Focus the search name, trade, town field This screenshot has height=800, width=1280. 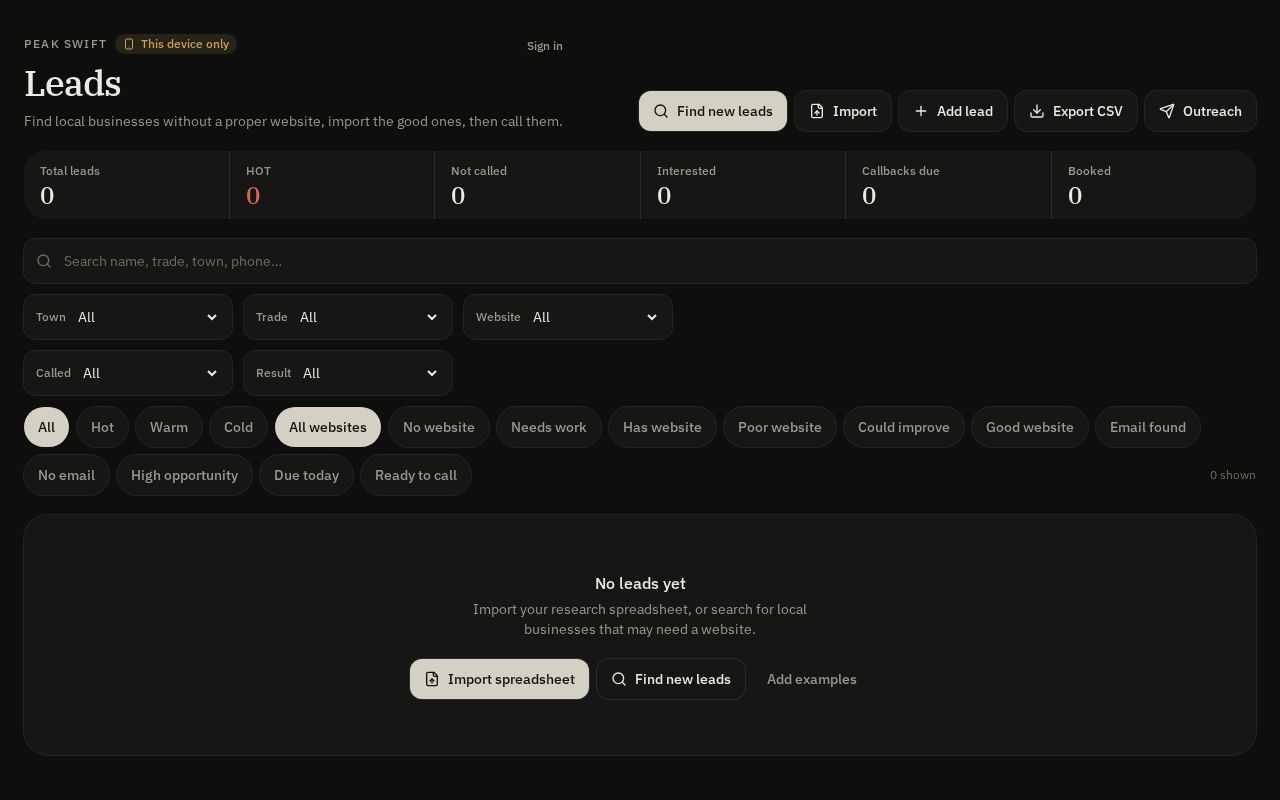pyautogui.click(x=640, y=261)
